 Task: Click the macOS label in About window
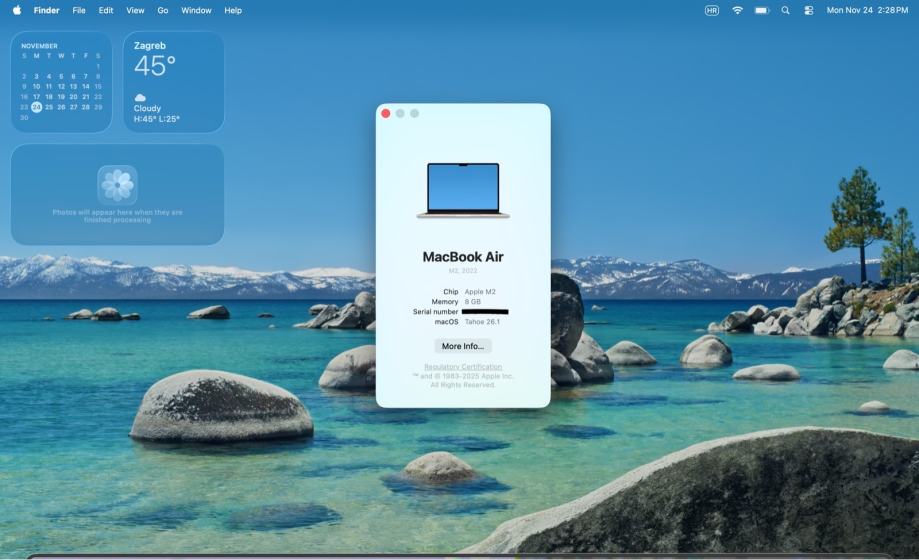pos(446,321)
